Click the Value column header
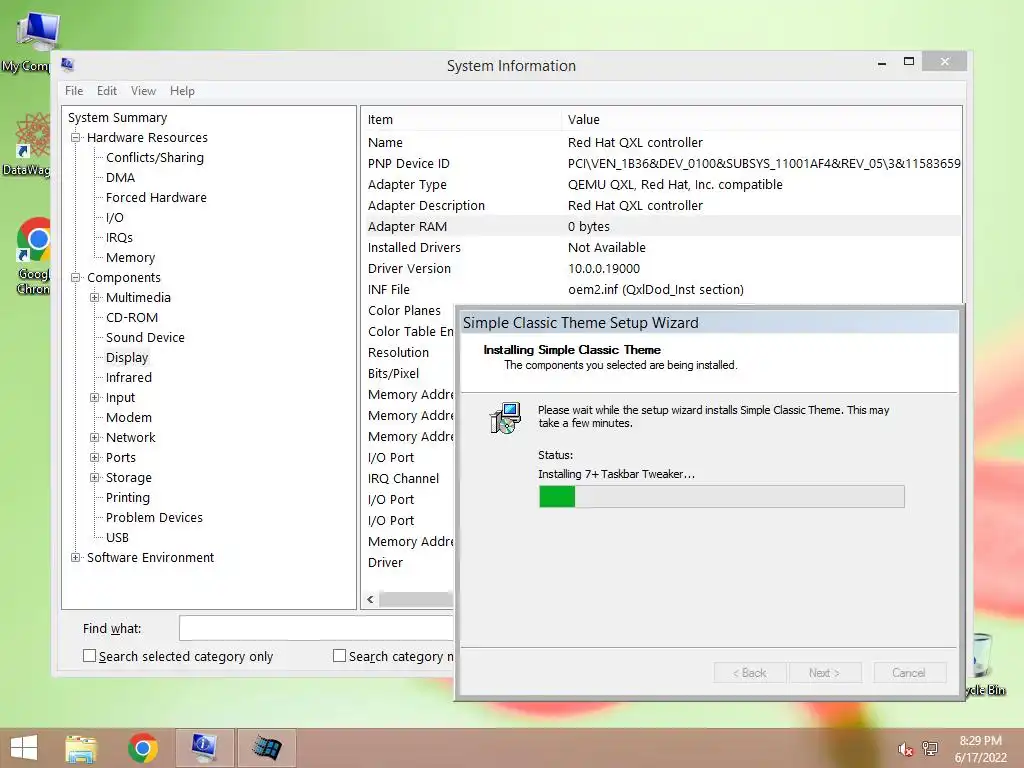Viewport: 1024px width, 768px height. (761, 120)
